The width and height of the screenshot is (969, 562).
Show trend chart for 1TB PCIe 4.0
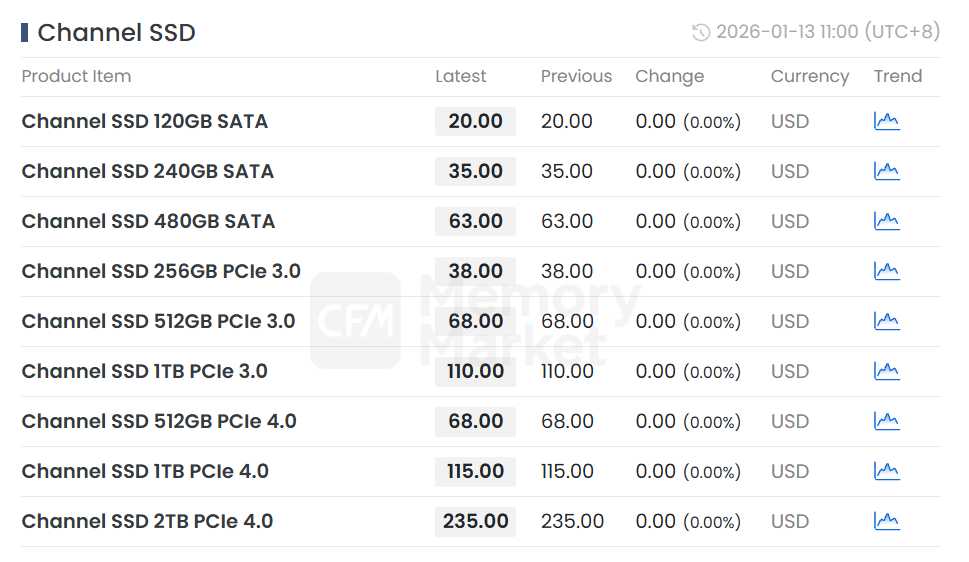coord(886,471)
